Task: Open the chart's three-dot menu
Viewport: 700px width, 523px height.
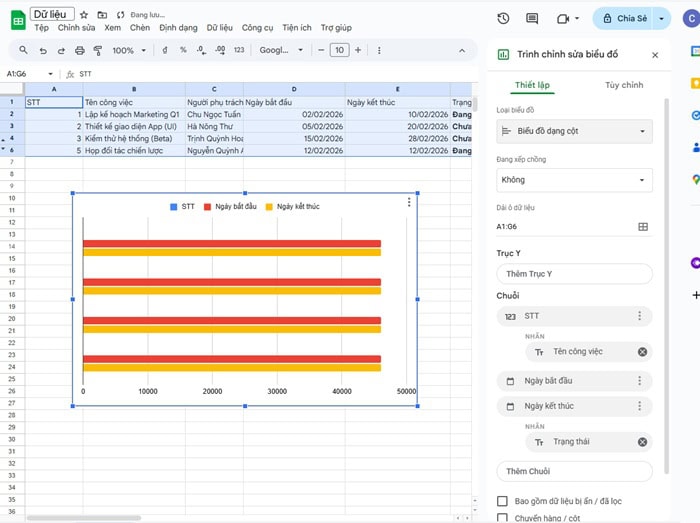Action: (409, 202)
